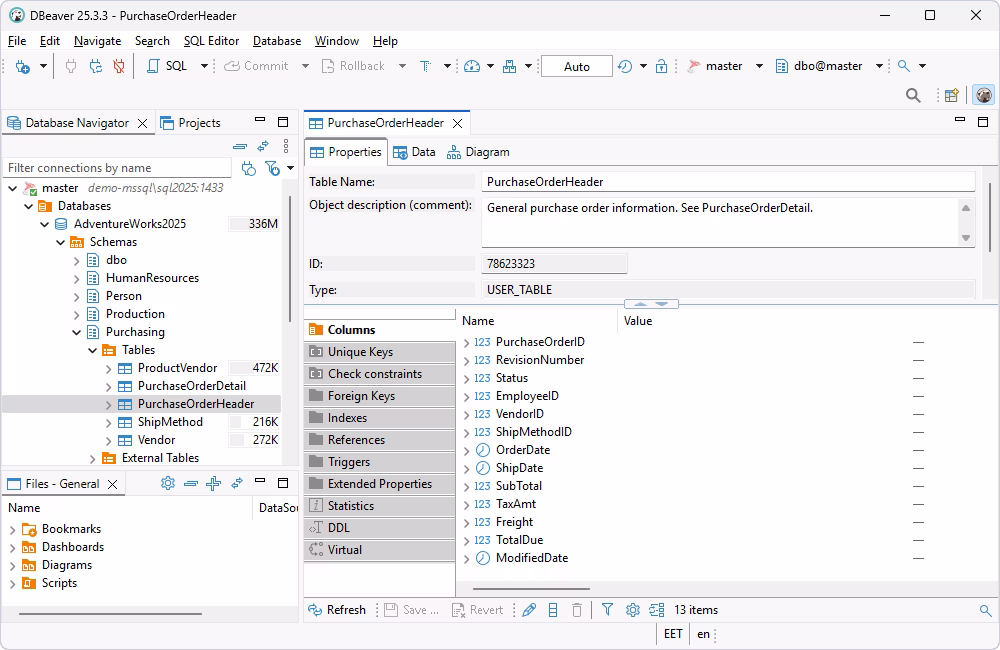The width and height of the screenshot is (1000, 650).
Task: Switch to the Projects tab
Action: point(191,123)
